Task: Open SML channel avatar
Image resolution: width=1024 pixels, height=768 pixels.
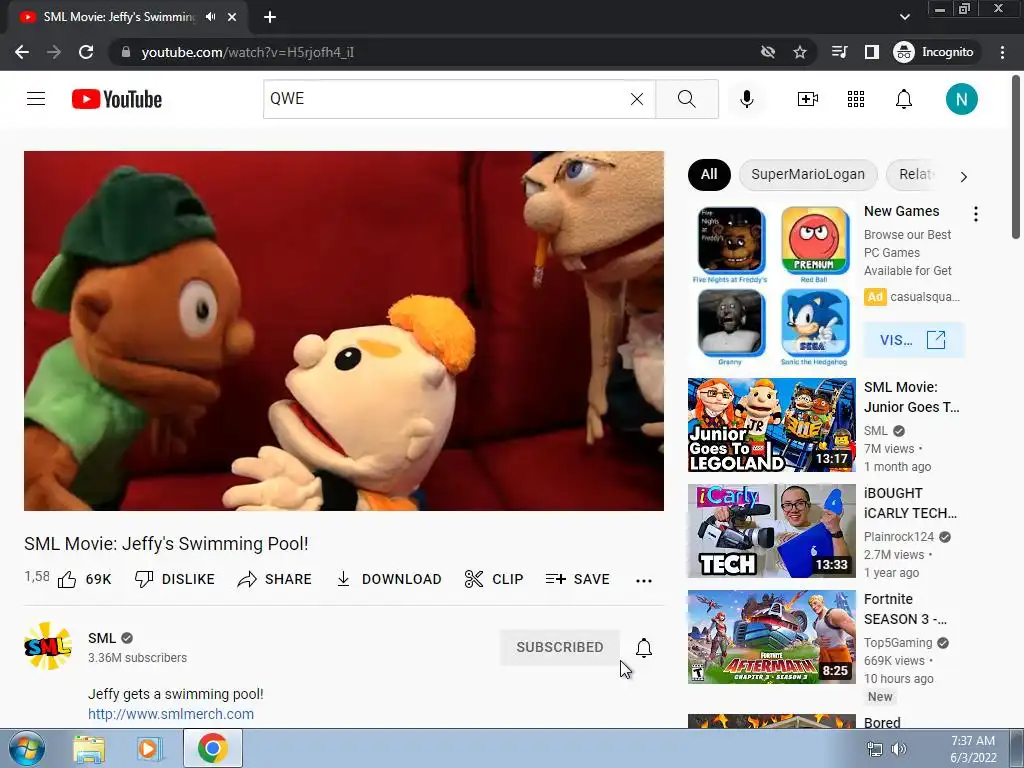Action: (x=48, y=646)
